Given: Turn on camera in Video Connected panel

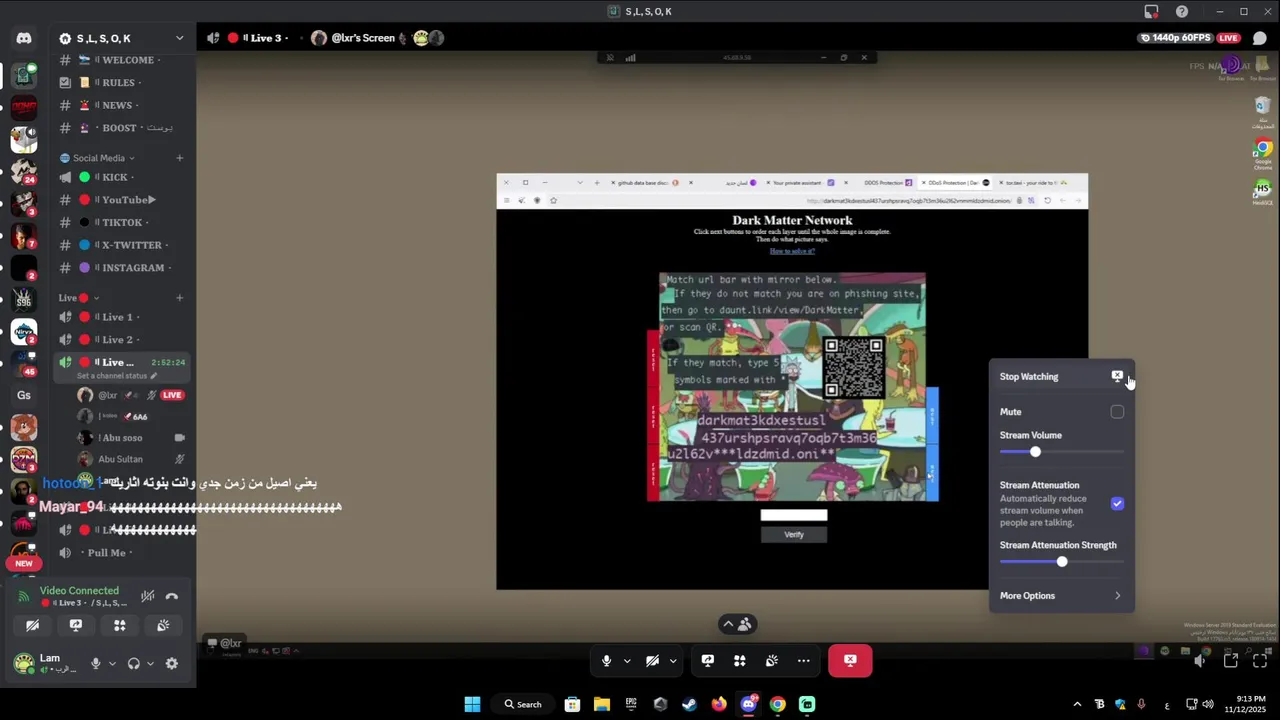Looking at the screenshot, I should (33, 625).
